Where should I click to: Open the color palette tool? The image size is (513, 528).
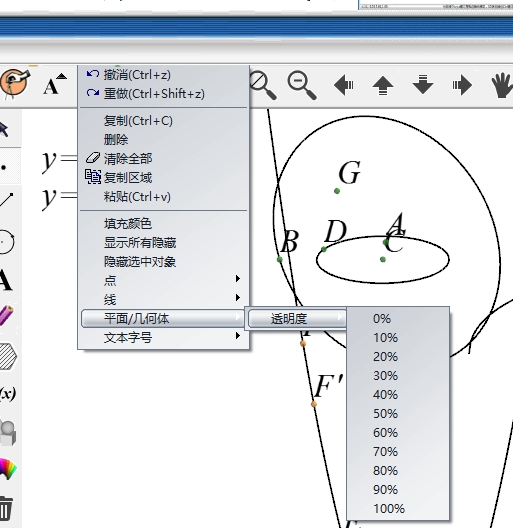point(7,468)
